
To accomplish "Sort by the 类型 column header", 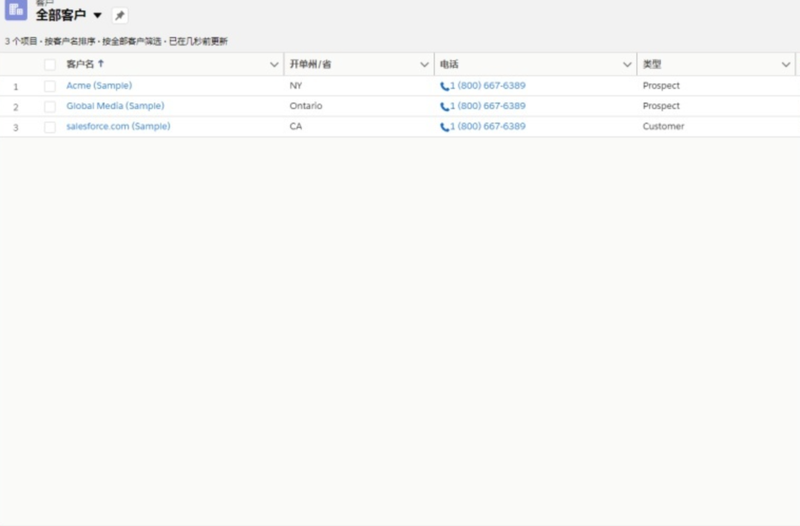I will 652,64.
